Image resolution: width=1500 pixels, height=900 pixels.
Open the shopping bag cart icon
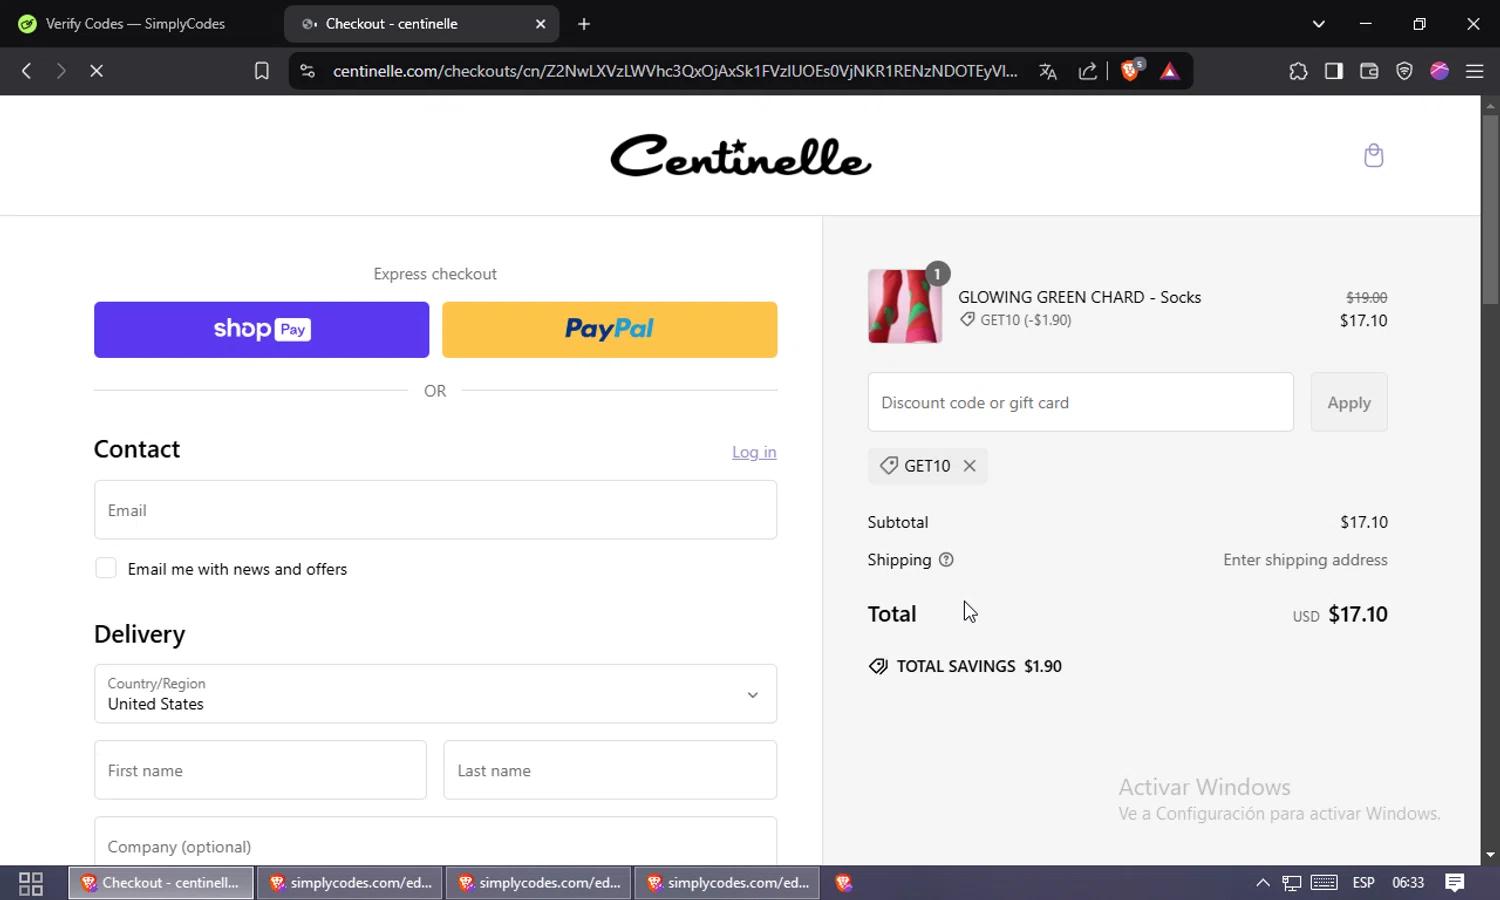(1373, 155)
